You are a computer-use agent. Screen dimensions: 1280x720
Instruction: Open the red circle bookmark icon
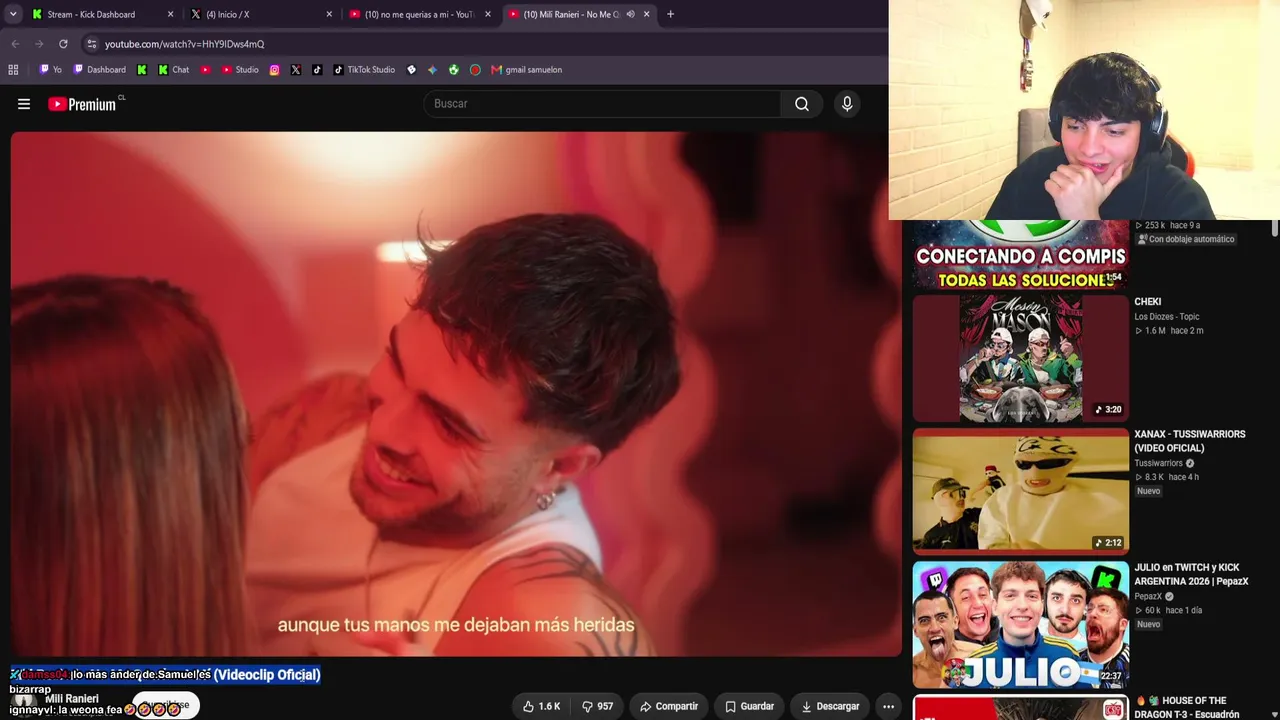pos(475,70)
